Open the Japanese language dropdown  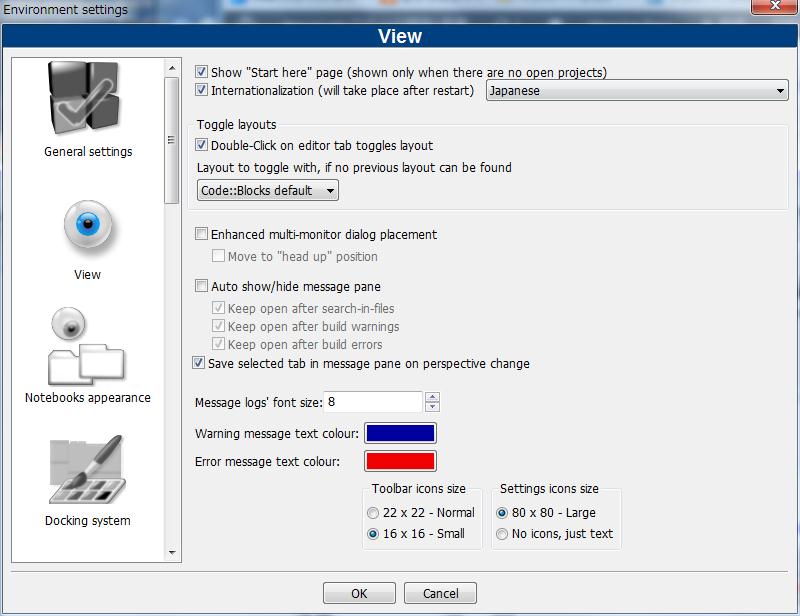tap(637, 91)
